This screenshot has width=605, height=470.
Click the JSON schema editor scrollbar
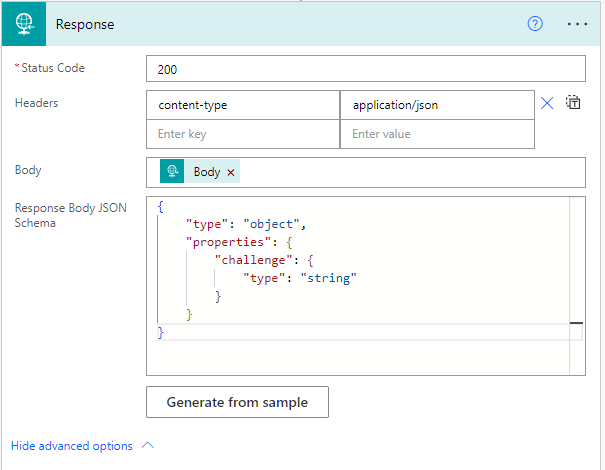(577, 286)
